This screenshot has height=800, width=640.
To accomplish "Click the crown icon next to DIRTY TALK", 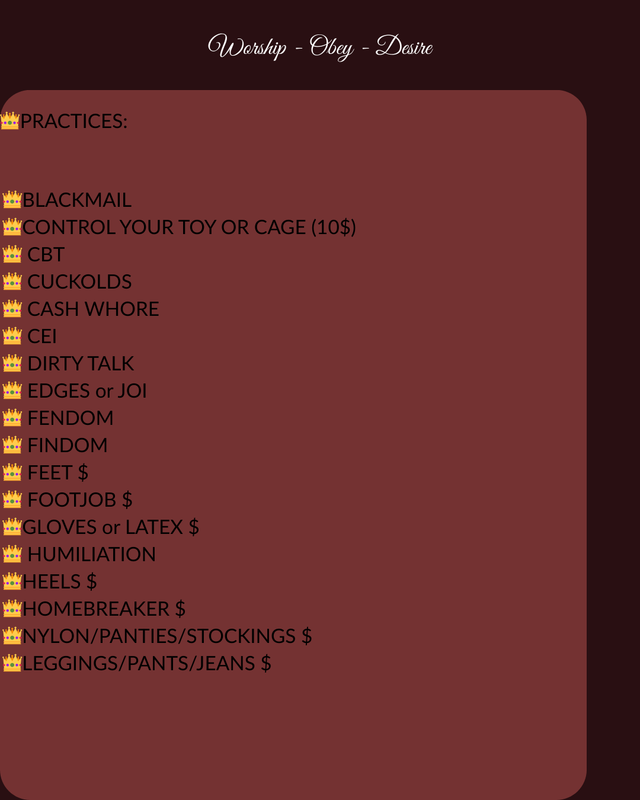I will click(x=12, y=363).
